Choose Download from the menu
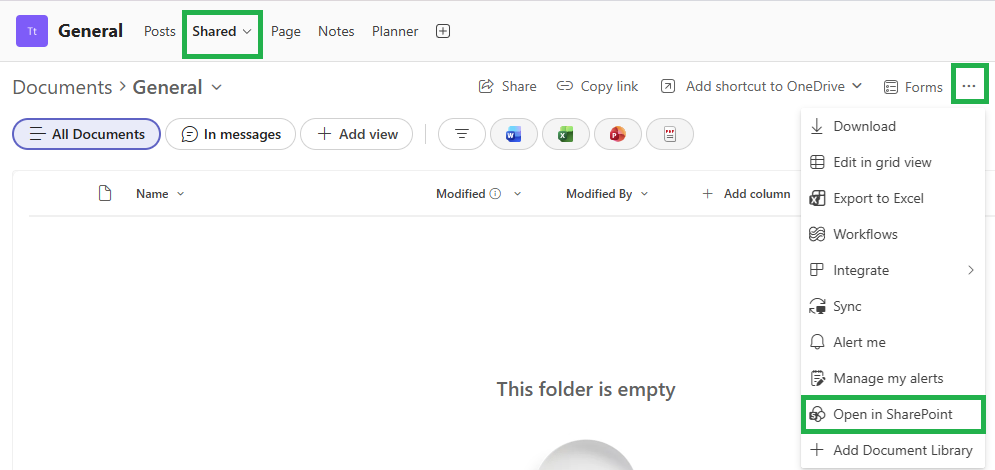Image resolution: width=995 pixels, height=470 pixels. click(x=893, y=126)
